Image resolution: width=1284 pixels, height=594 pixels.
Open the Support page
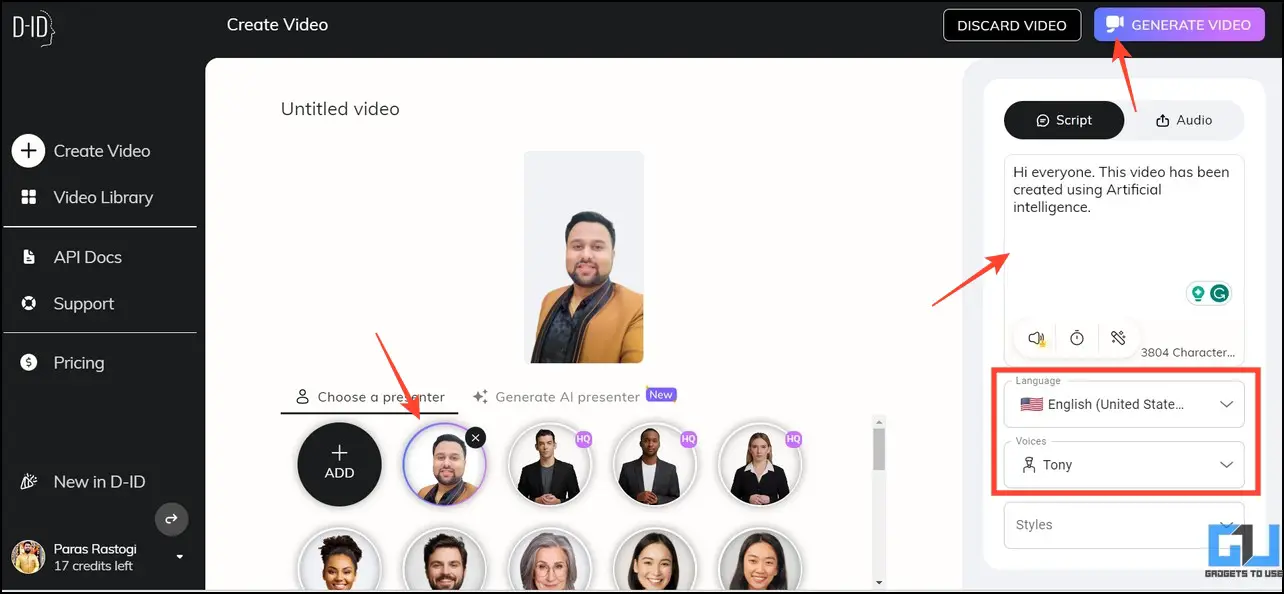(x=67, y=303)
